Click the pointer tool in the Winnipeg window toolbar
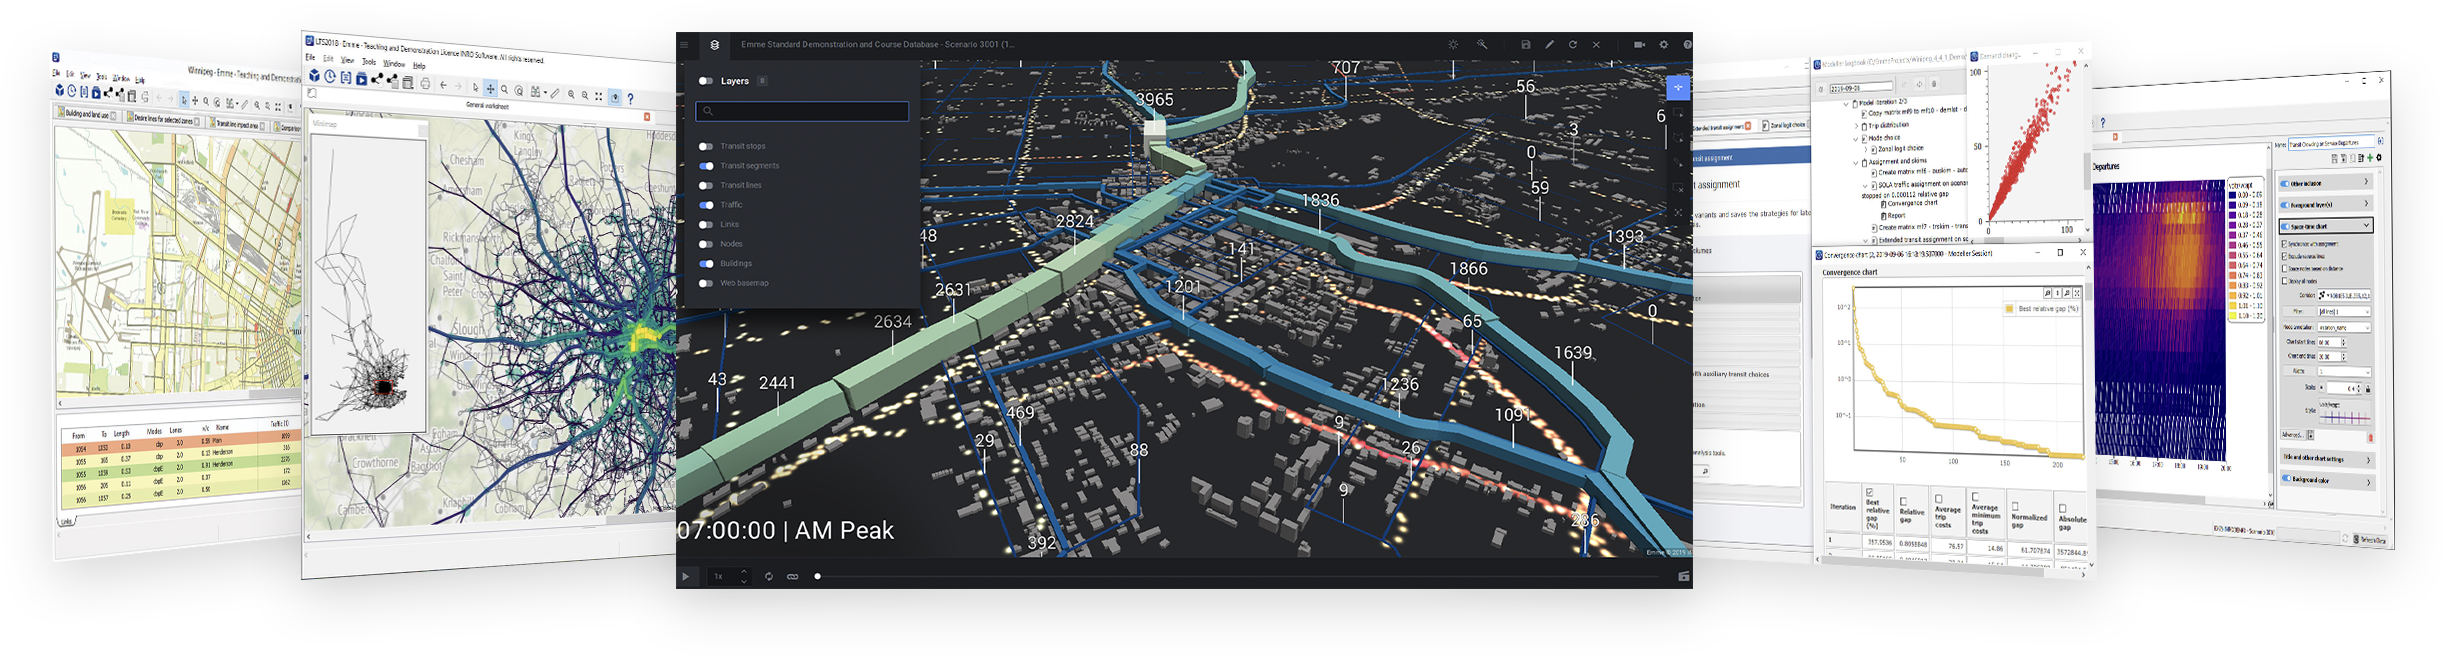2444x656 pixels. [x=183, y=100]
